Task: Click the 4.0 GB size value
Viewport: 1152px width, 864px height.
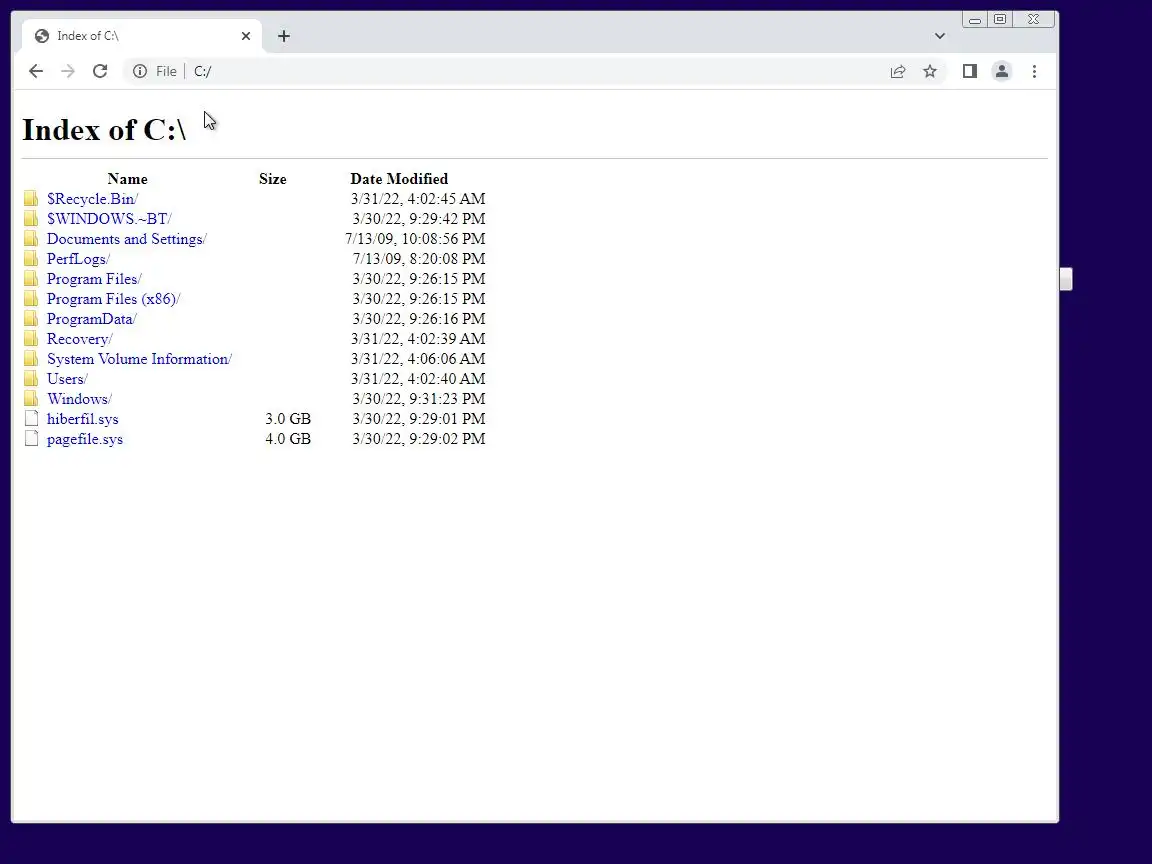Action: pos(288,439)
